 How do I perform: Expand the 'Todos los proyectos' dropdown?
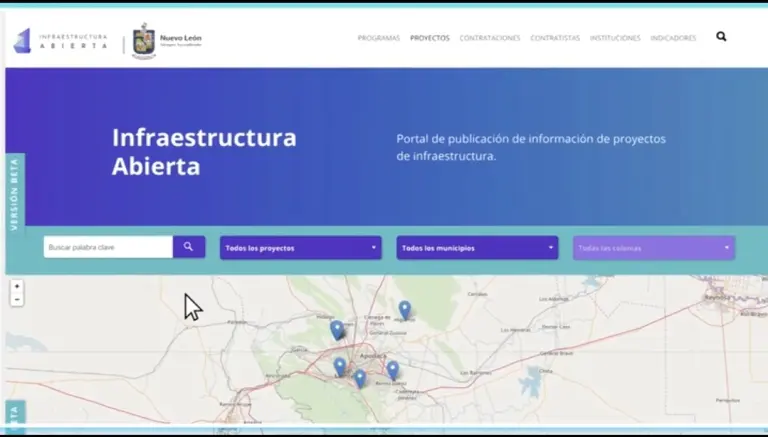point(300,248)
